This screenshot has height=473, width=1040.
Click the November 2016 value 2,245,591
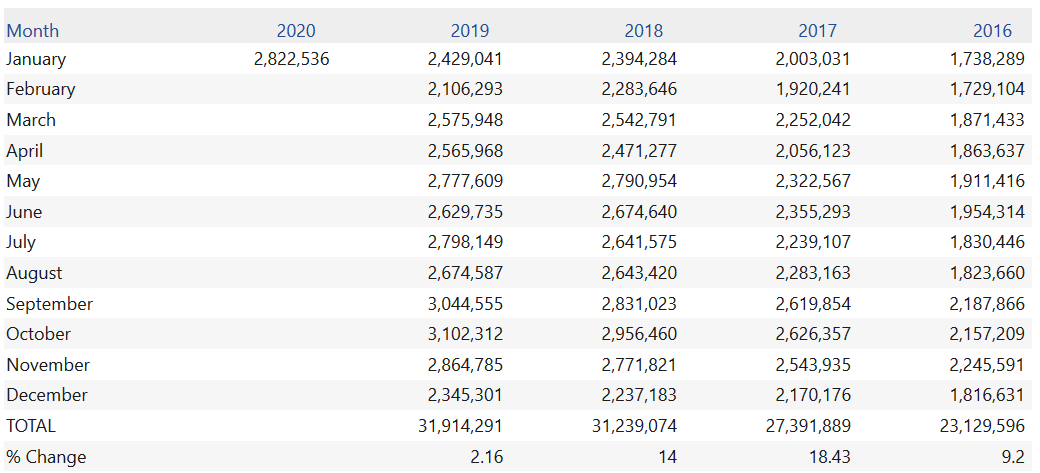click(x=987, y=365)
